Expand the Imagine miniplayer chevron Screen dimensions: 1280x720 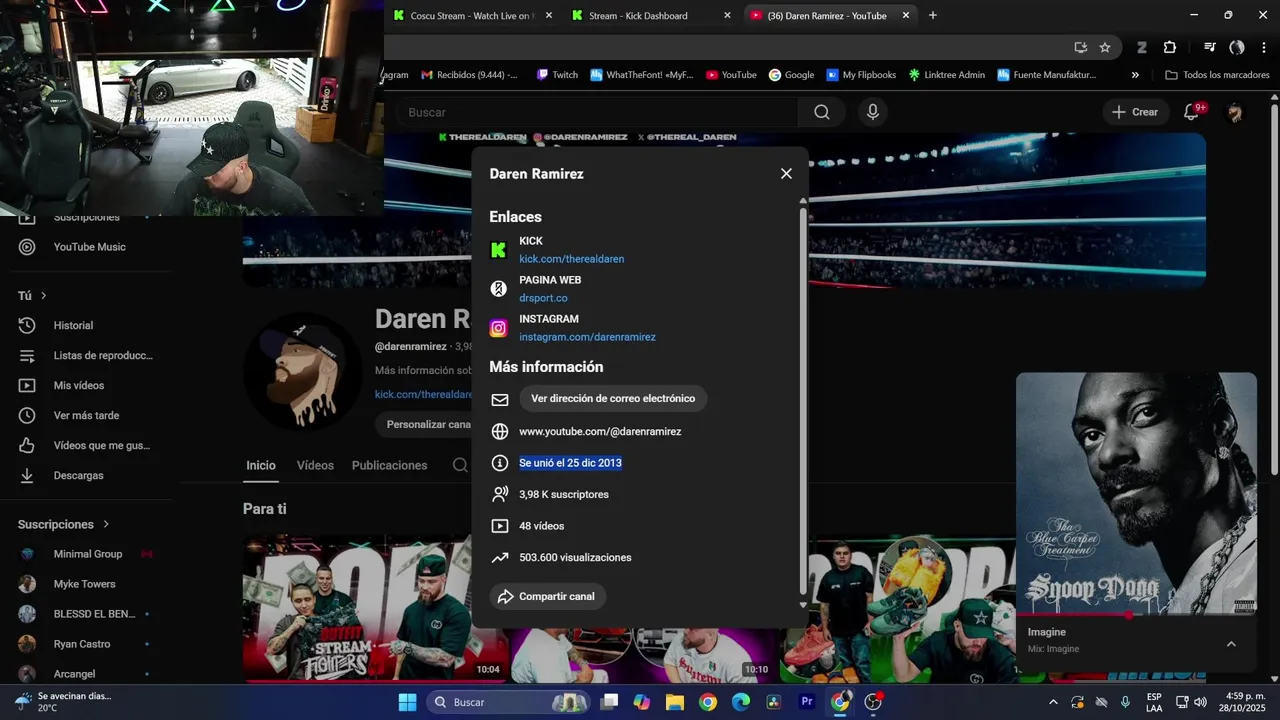click(1231, 644)
